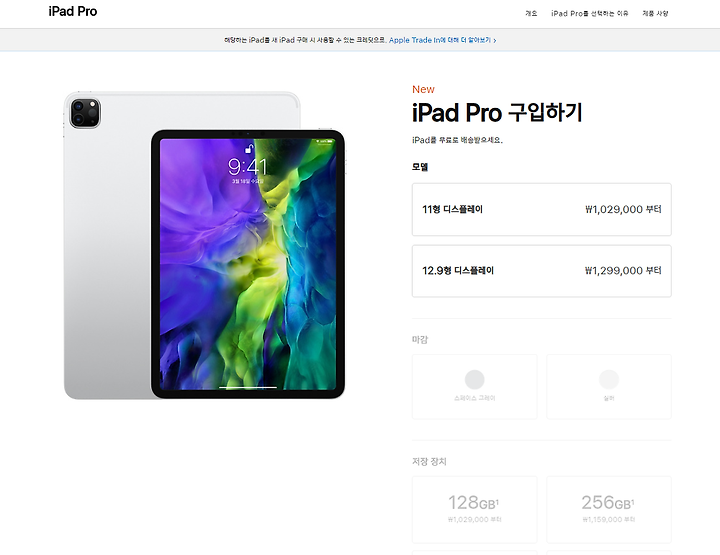Click the rear camera module on iPad image
The image size is (720, 555).
point(84,113)
